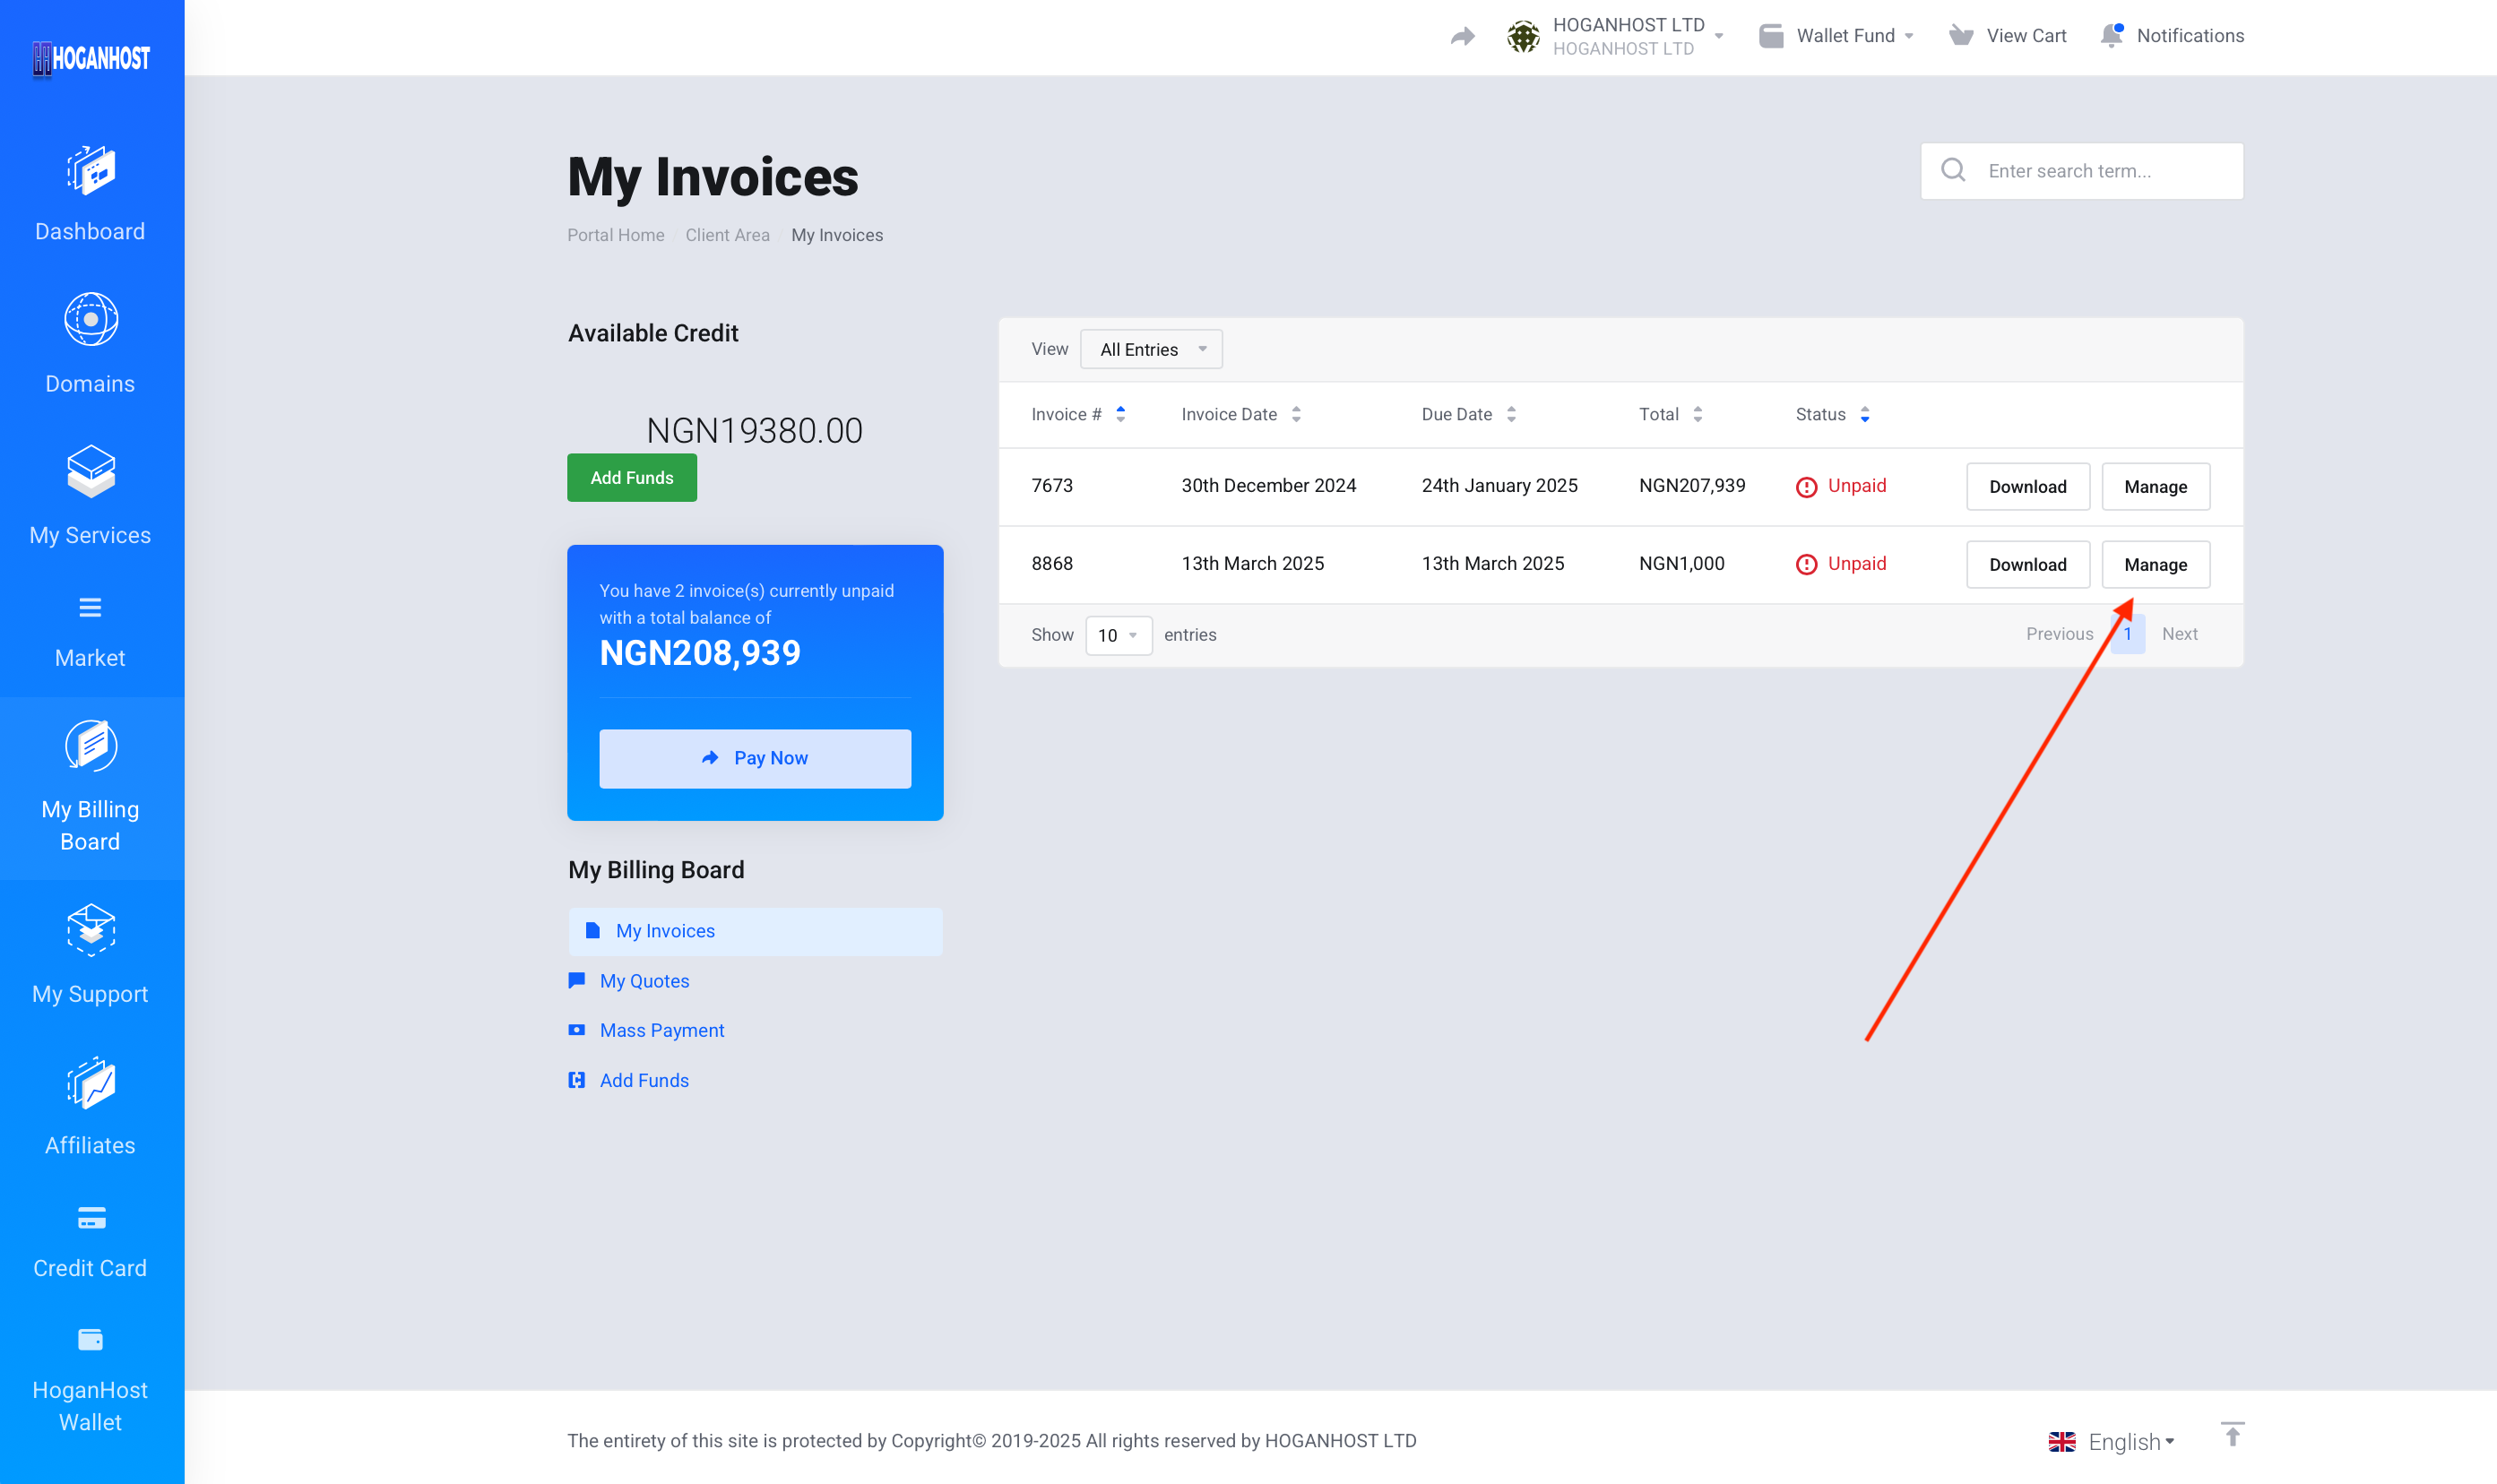Sort by Total column

tap(1670, 414)
